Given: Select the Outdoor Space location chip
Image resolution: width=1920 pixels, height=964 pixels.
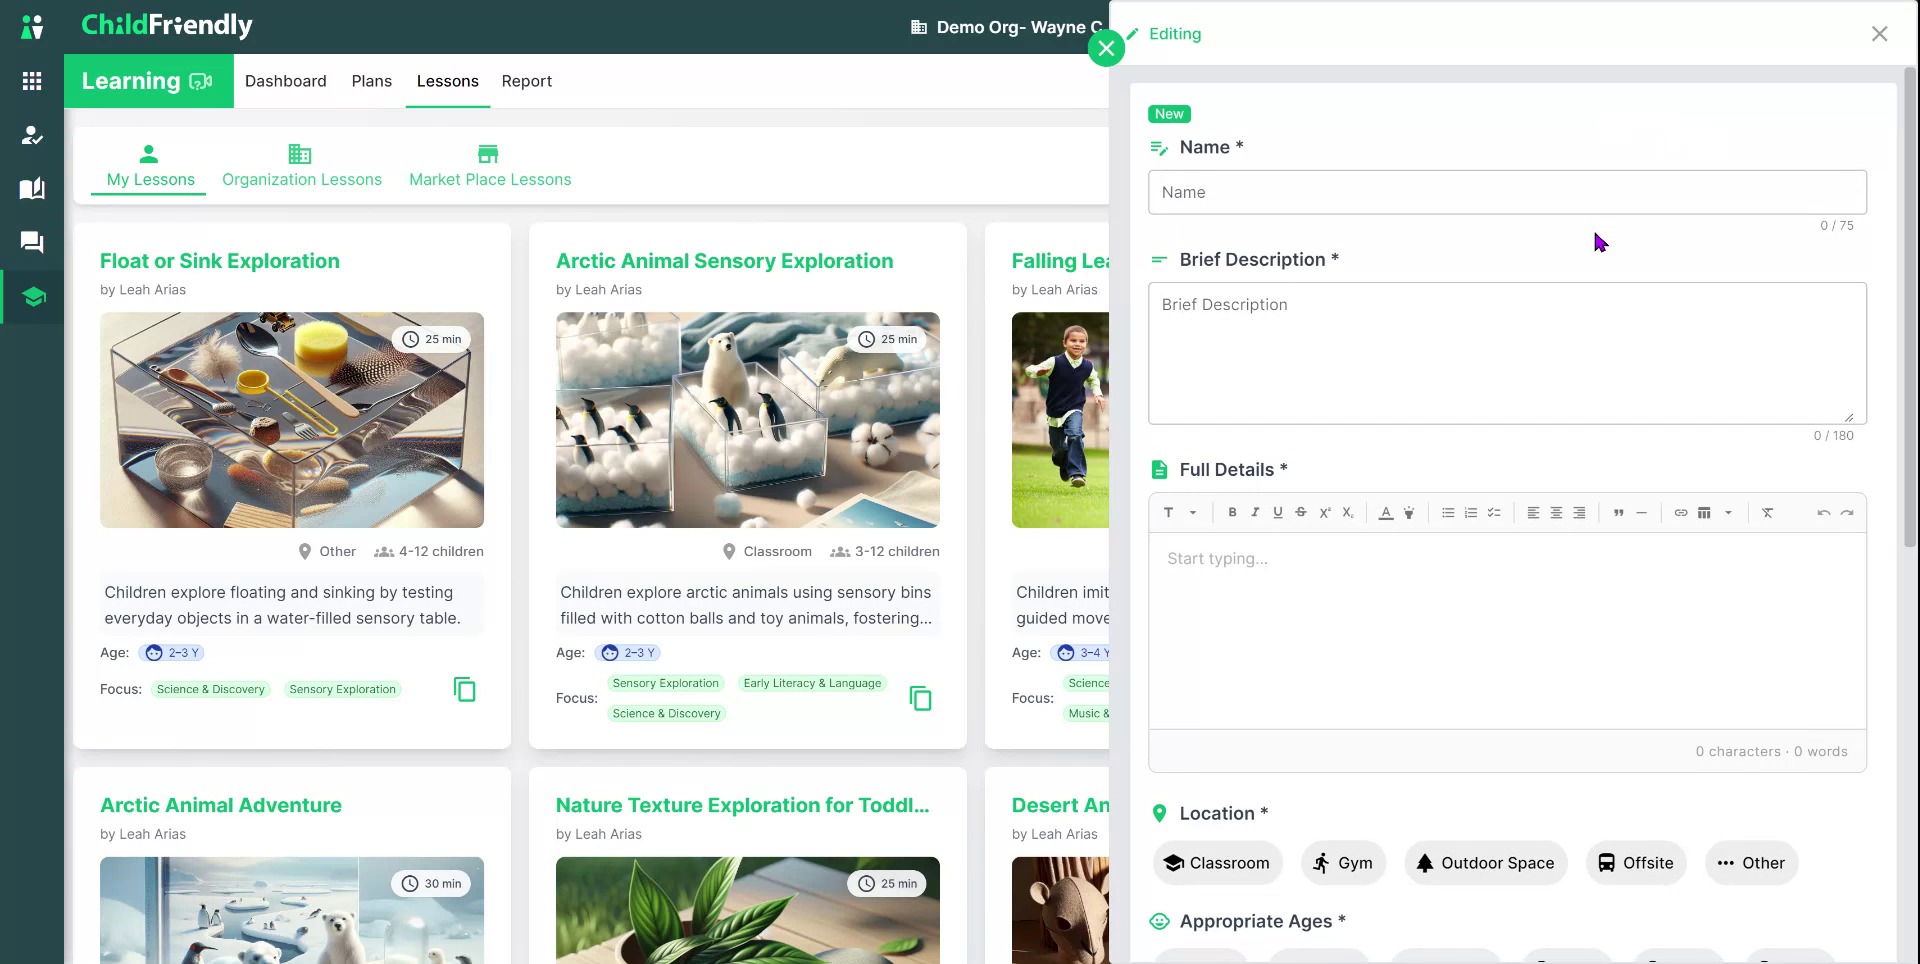Looking at the screenshot, I should tap(1485, 863).
